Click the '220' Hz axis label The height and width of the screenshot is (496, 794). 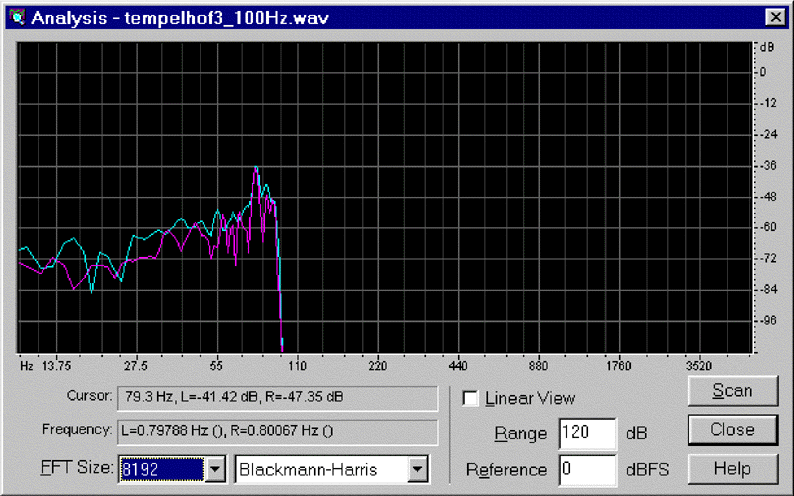[x=378, y=366]
